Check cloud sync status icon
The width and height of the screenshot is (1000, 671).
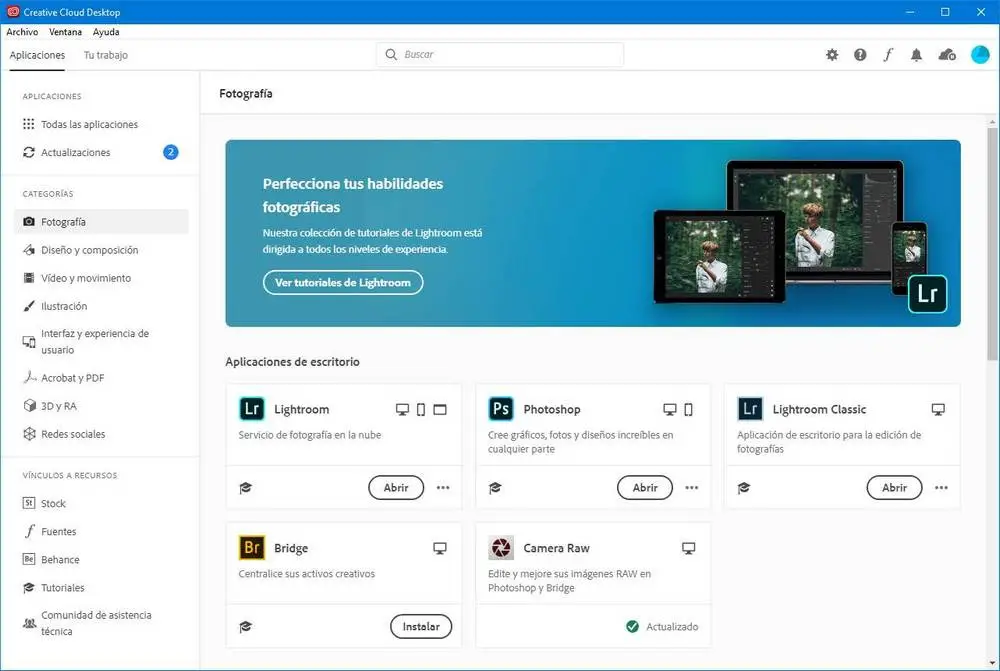[946, 55]
